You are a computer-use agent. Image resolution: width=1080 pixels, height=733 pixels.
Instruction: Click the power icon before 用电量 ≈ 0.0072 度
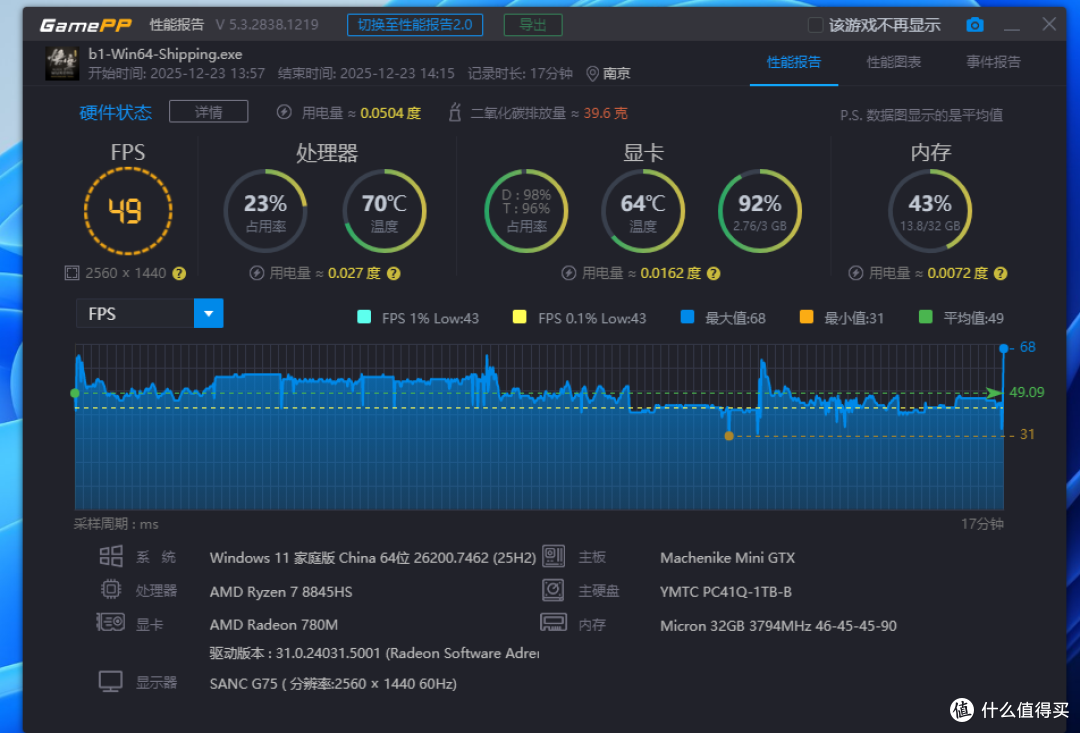pyautogui.click(x=855, y=273)
